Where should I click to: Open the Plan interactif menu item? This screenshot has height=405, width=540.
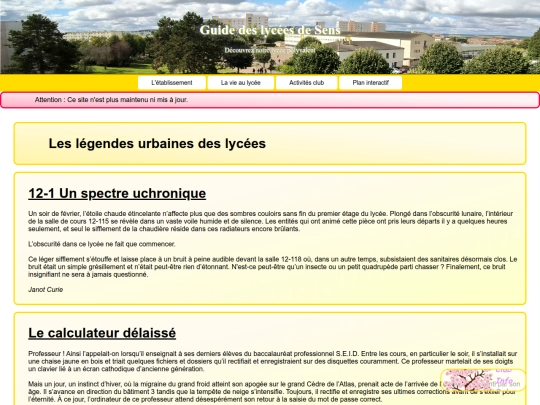coord(371,83)
